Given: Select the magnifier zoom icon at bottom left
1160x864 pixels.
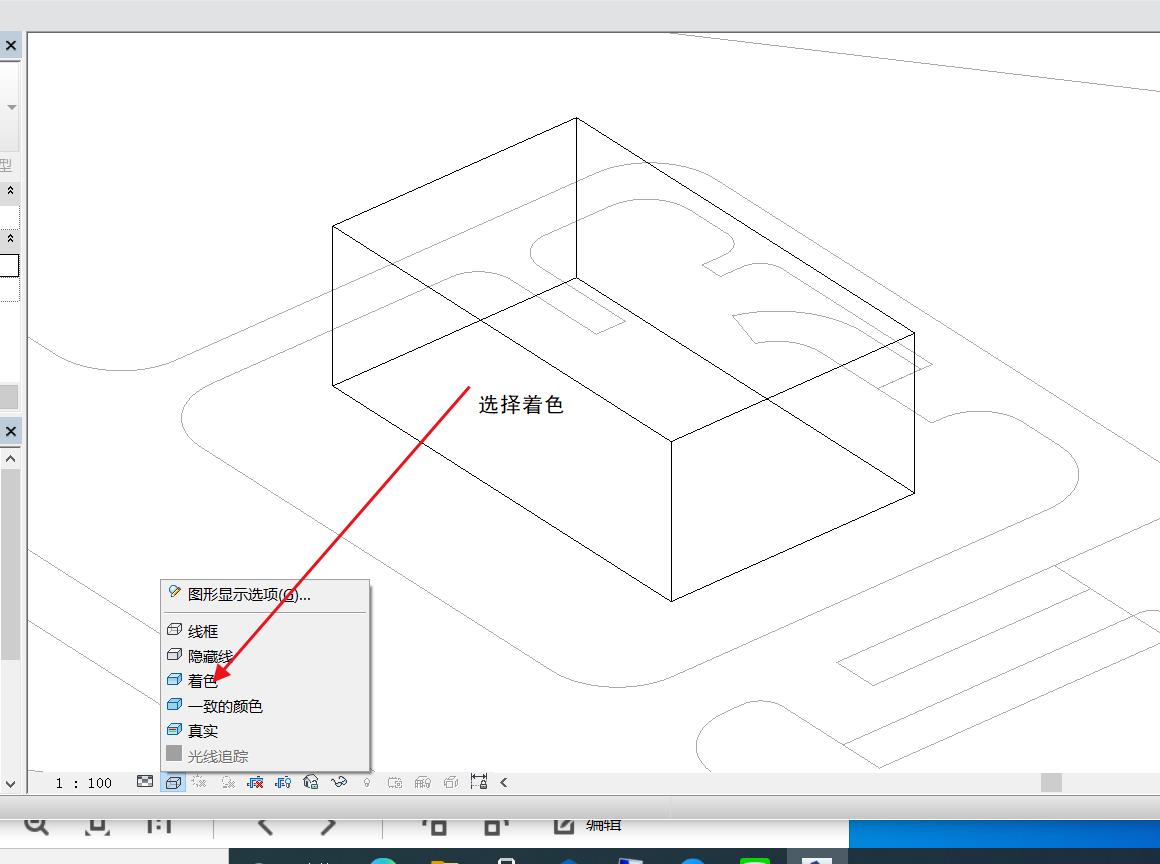Looking at the screenshot, I should (36, 826).
